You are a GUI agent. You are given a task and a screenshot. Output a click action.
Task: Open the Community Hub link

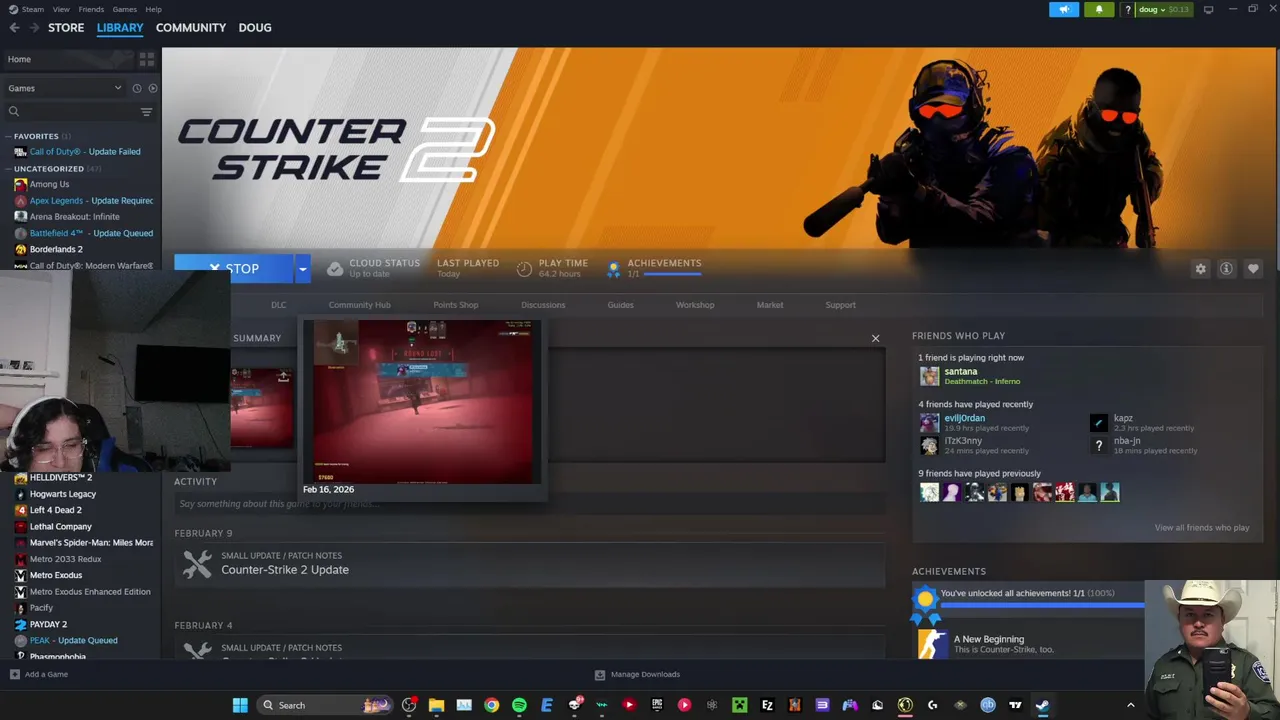pos(359,305)
